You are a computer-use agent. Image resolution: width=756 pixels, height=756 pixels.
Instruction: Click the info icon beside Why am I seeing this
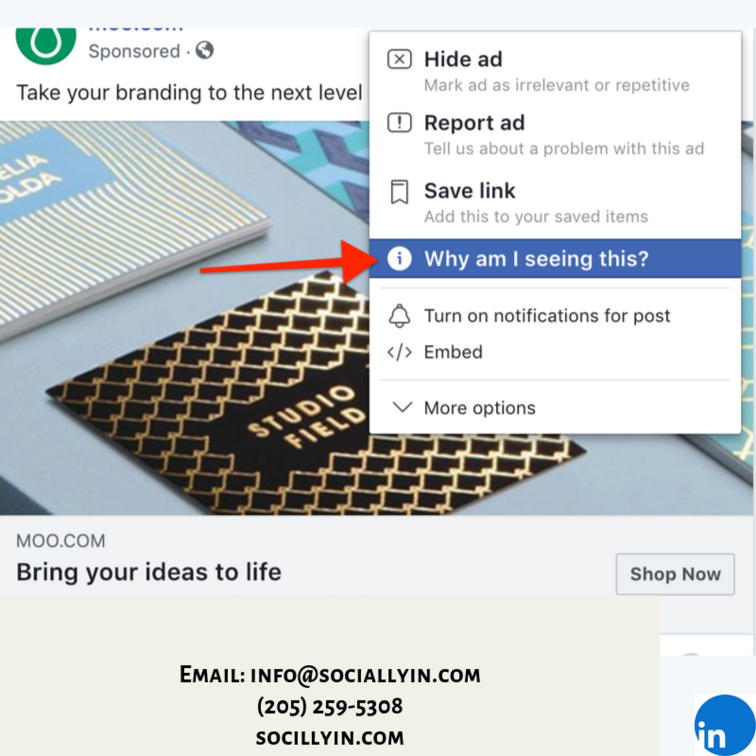point(399,258)
